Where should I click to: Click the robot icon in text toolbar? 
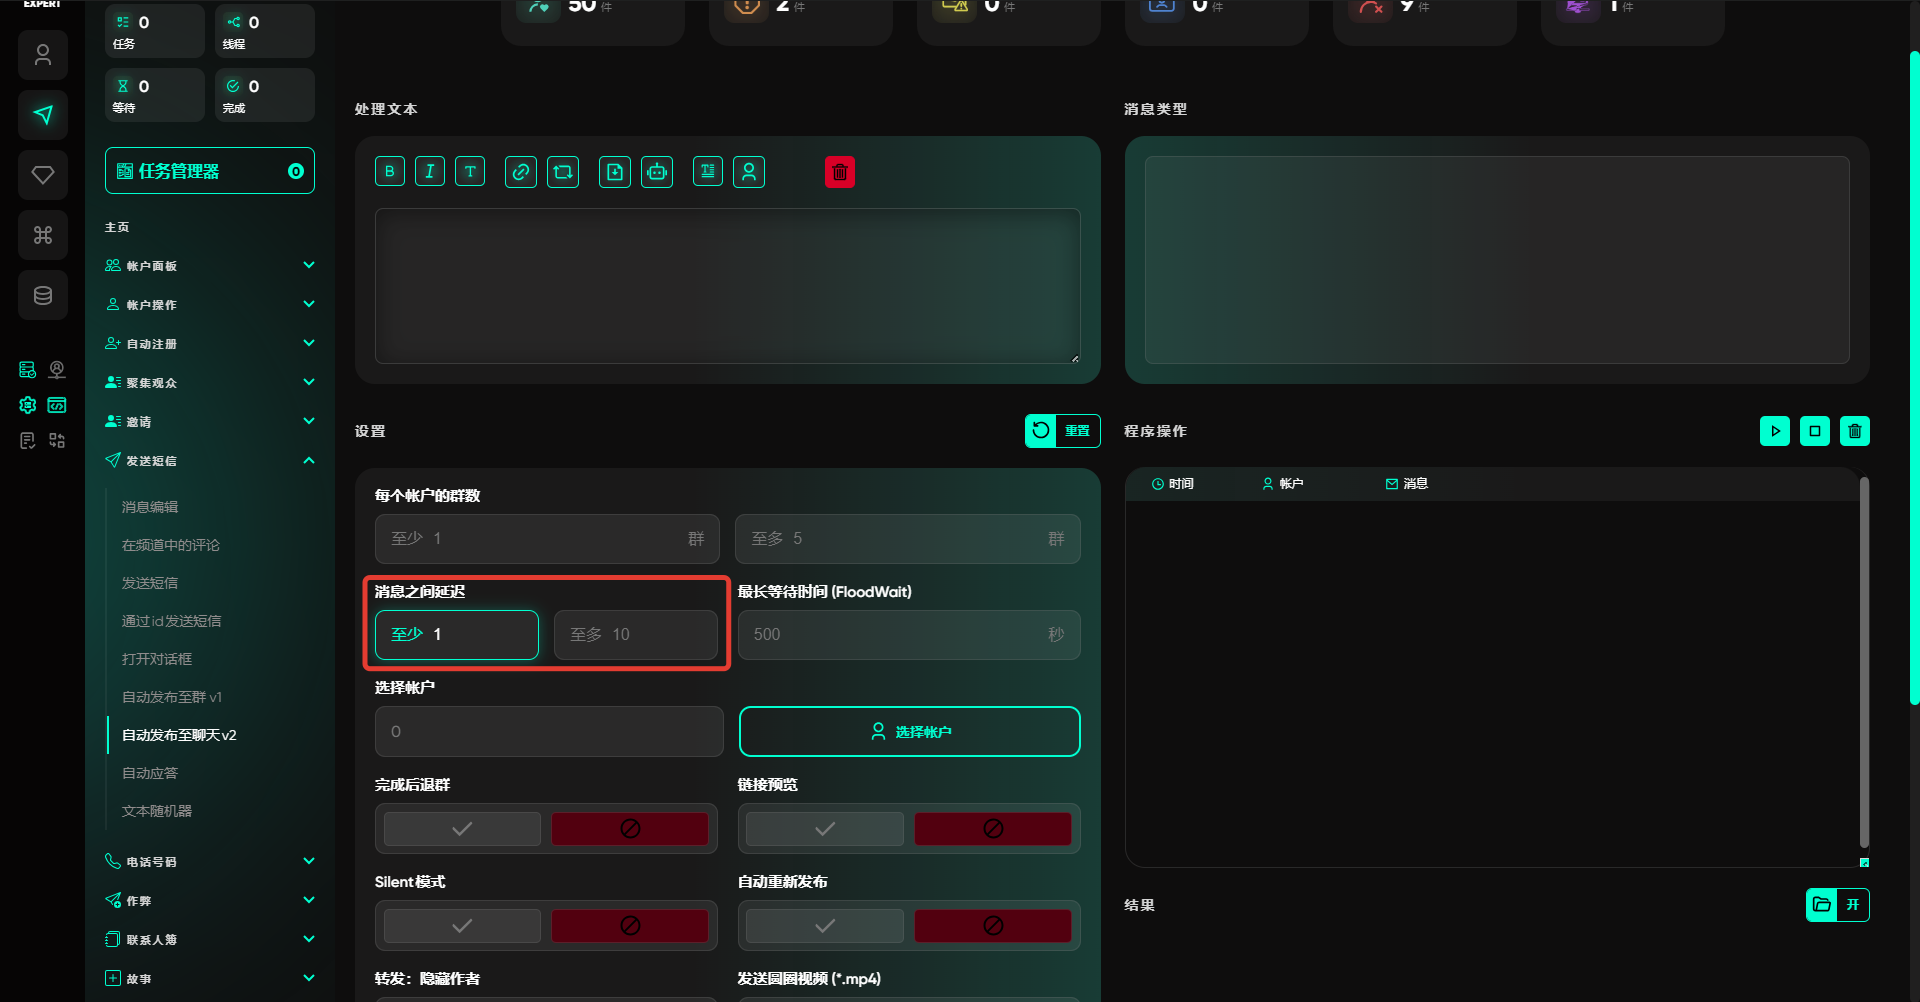pos(657,172)
